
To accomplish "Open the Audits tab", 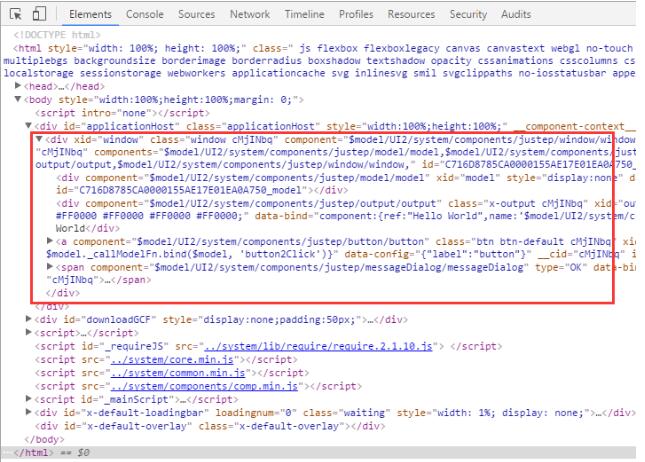I will tap(516, 14).
